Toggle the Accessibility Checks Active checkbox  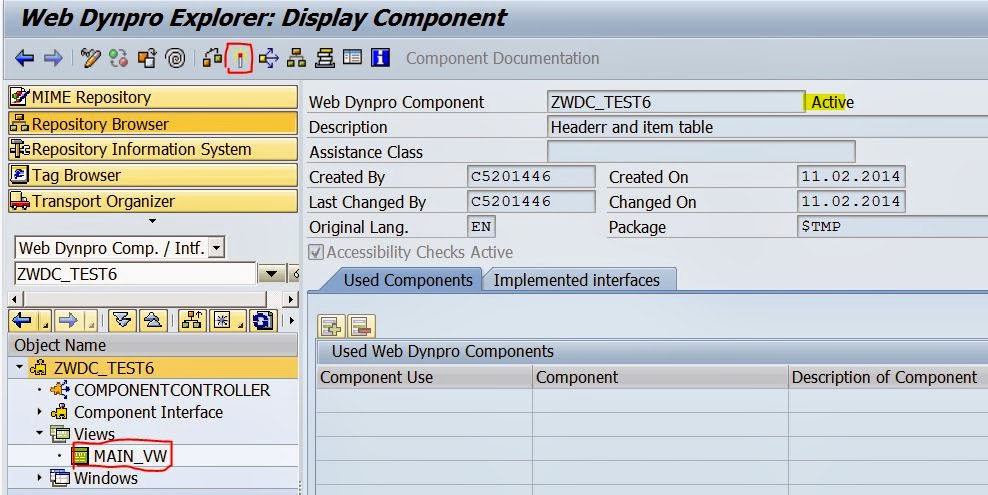(316, 253)
